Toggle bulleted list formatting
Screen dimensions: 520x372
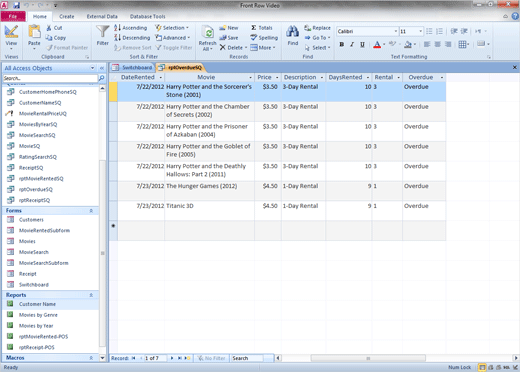(x=429, y=31)
